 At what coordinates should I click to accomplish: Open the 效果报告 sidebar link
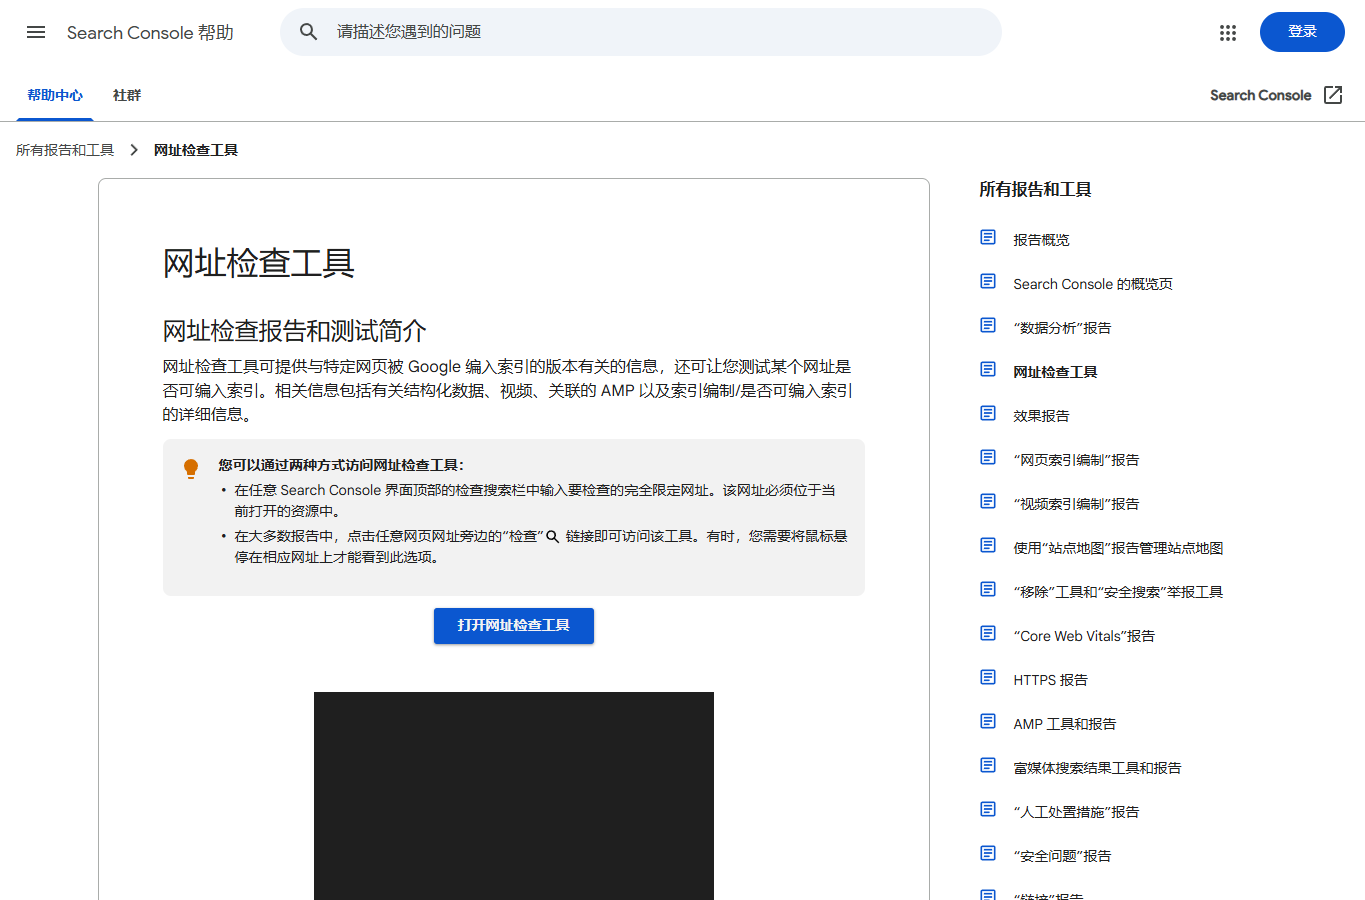pyautogui.click(x=1041, y=416)
